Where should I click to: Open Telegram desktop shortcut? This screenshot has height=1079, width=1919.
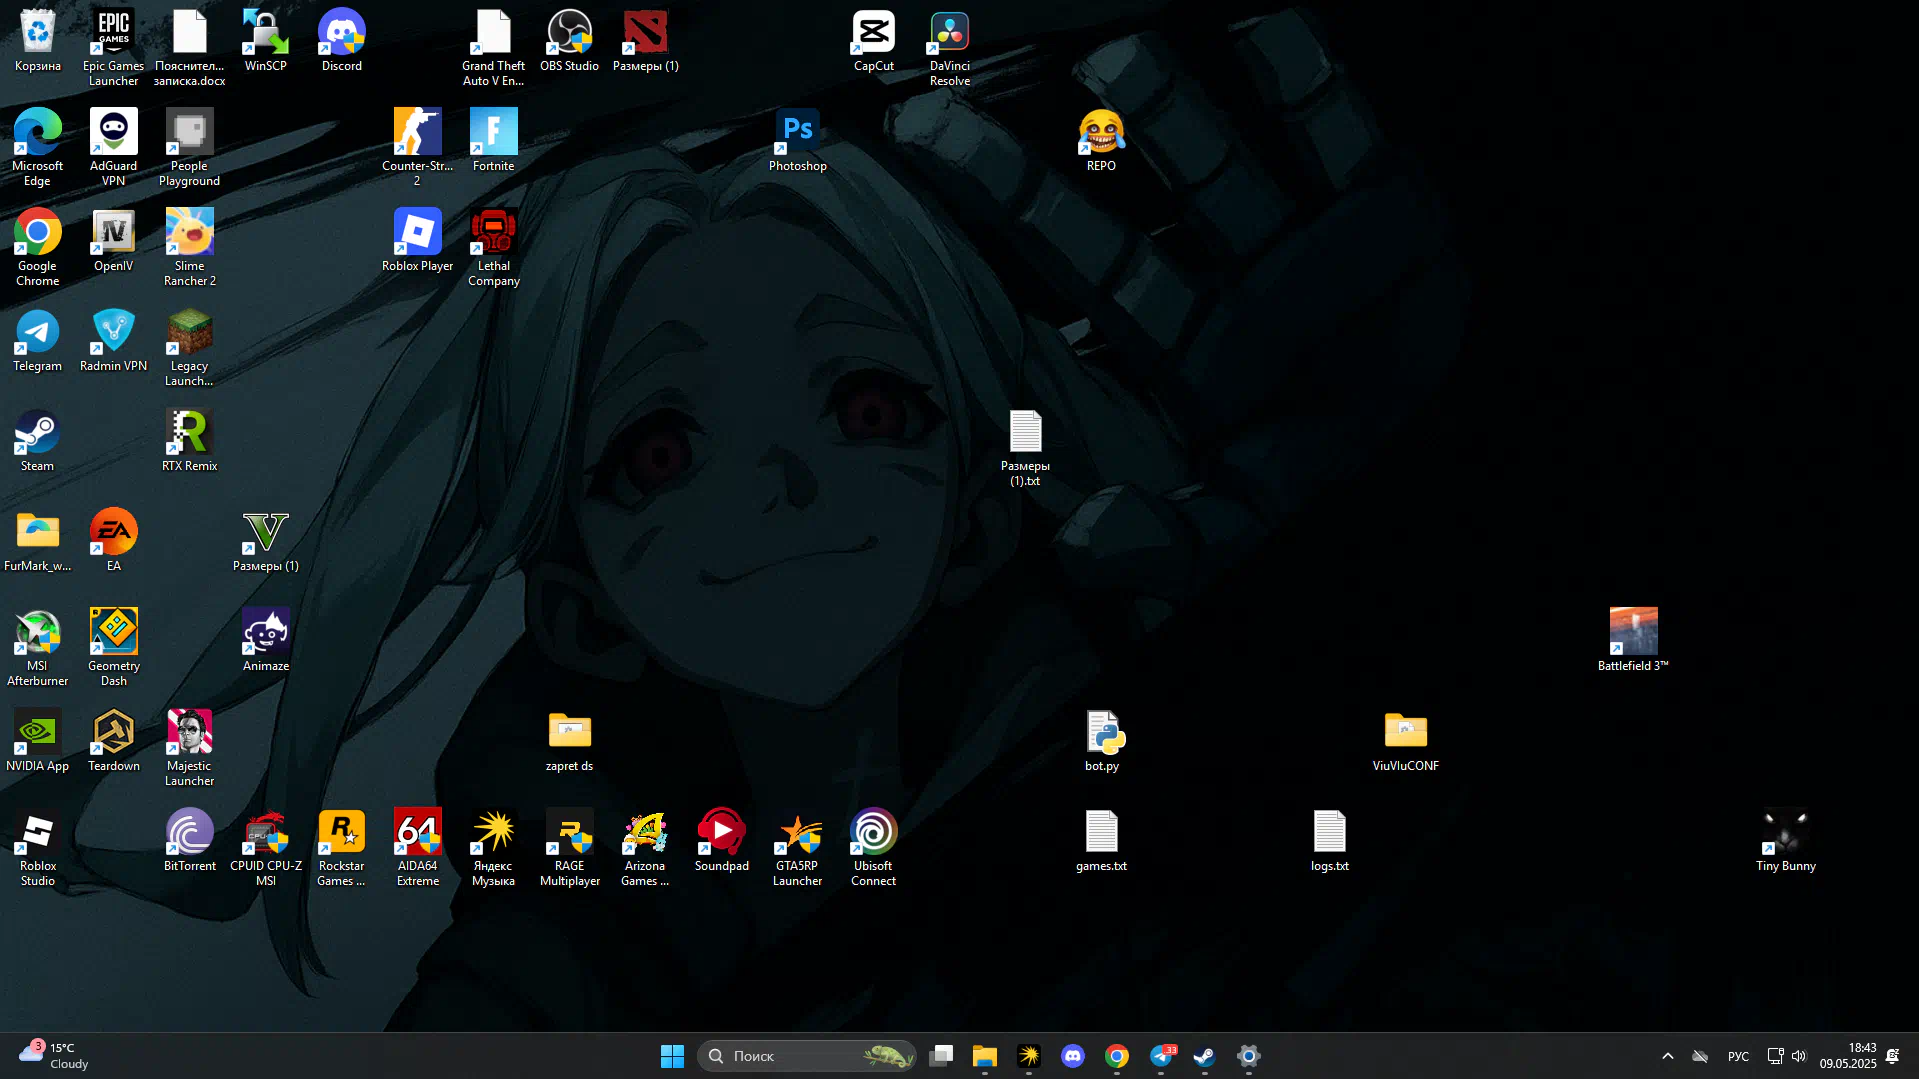click(38, 341)
